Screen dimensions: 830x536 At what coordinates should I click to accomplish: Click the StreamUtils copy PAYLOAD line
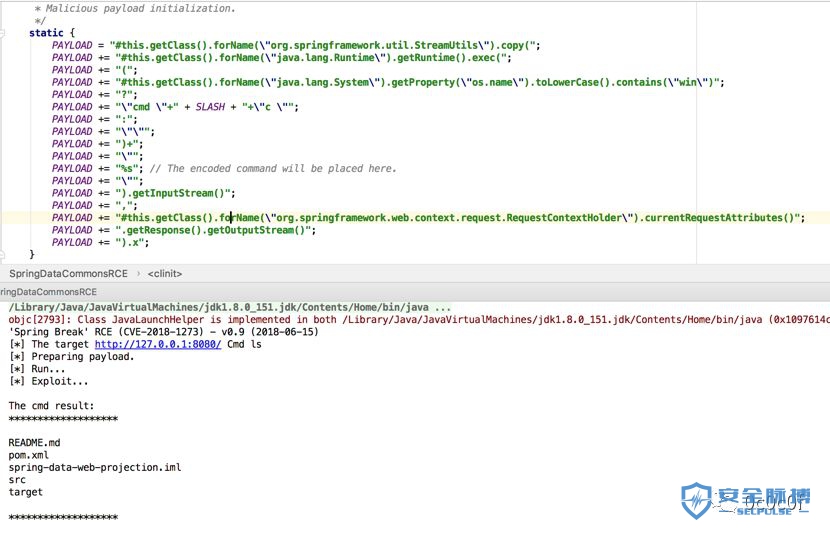pyautogui.click(x=296, y=46)
